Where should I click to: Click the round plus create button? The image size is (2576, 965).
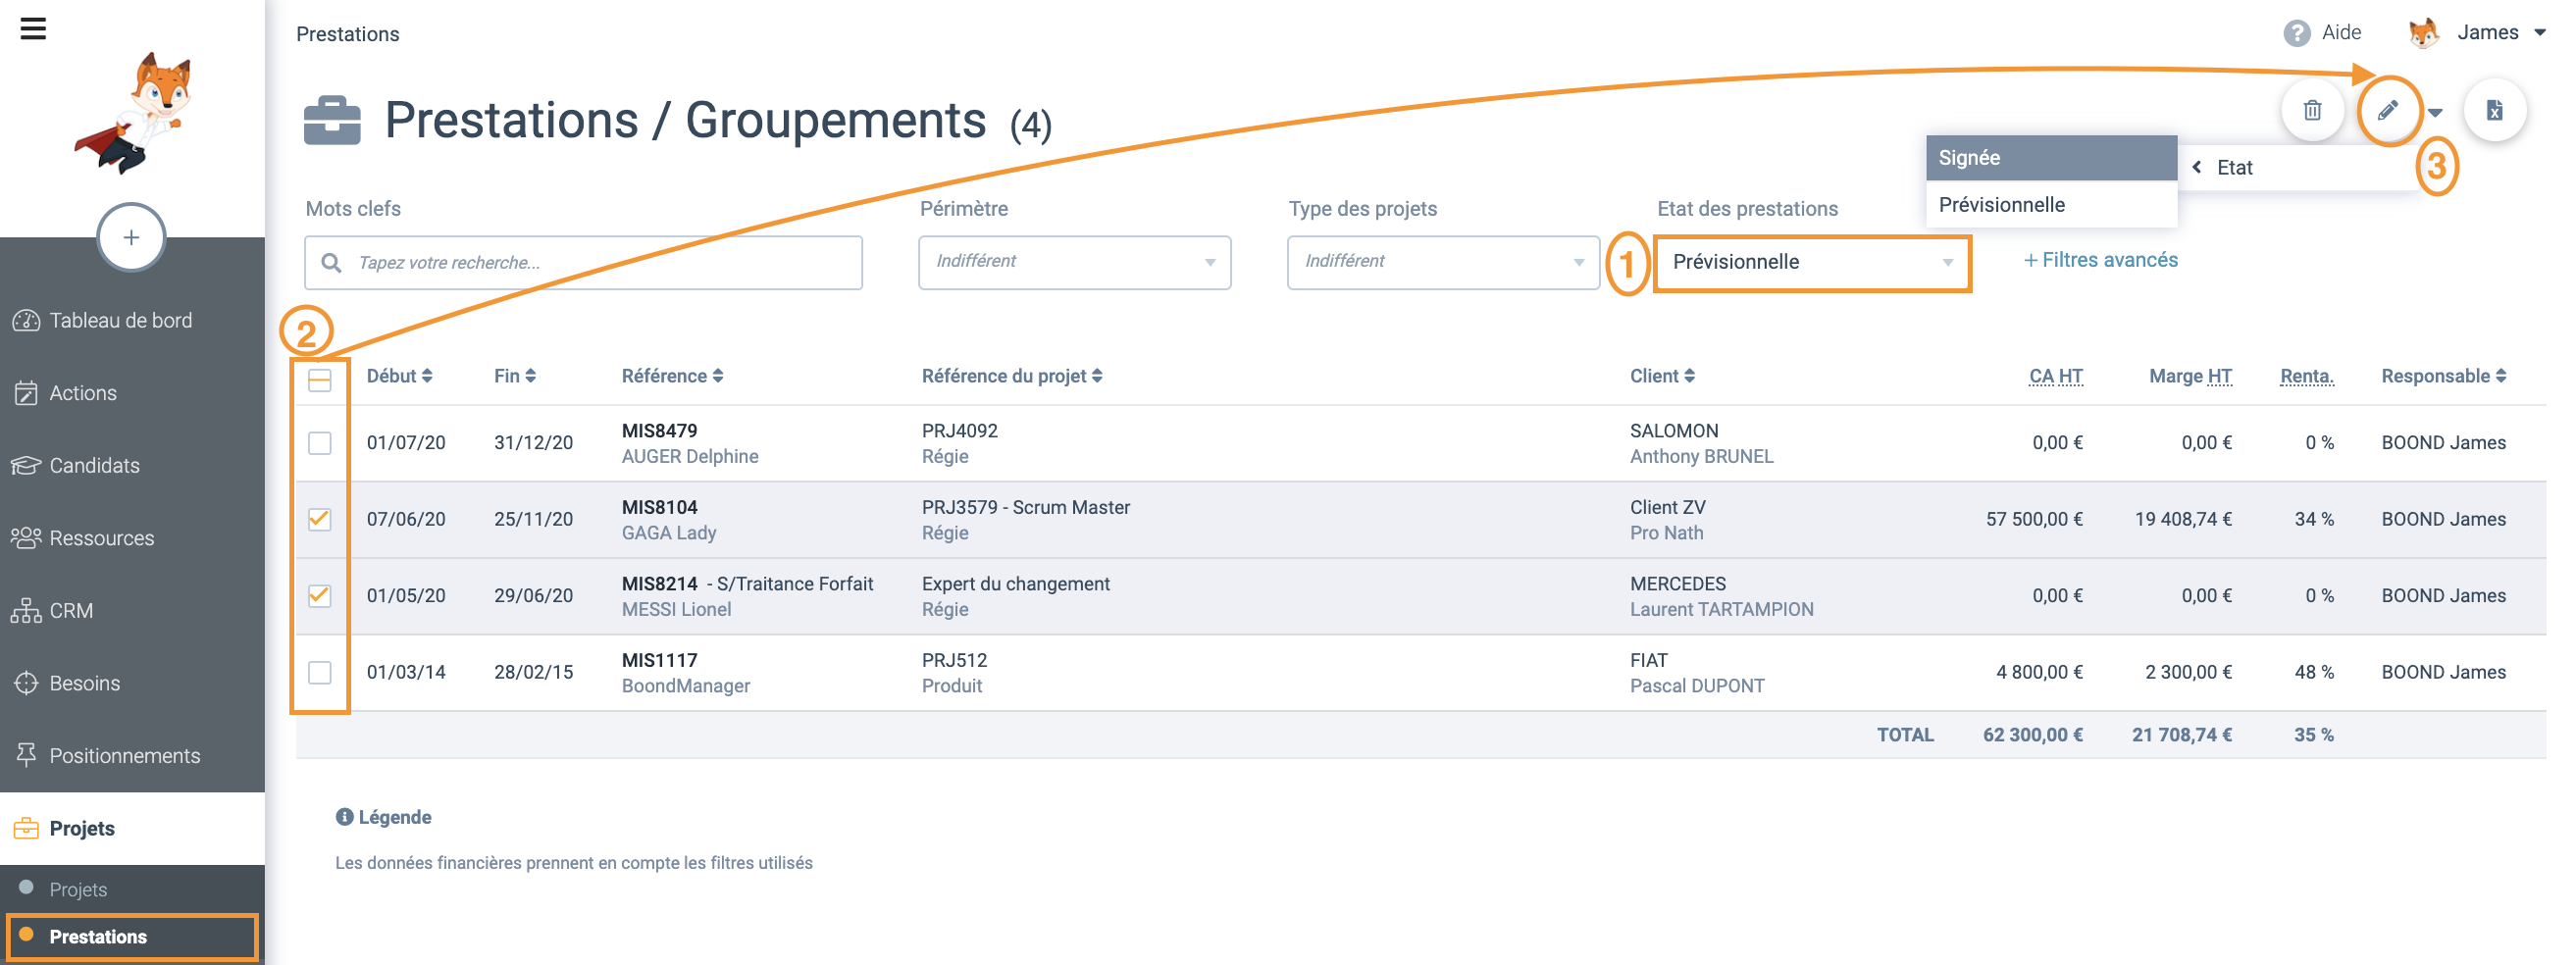pos(131,238)
